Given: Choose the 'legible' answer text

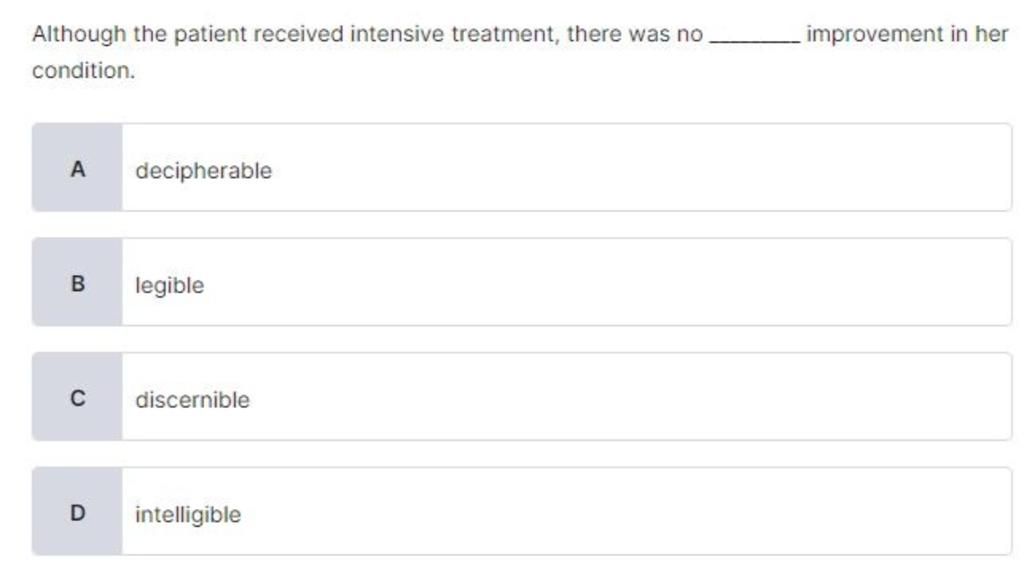Looking at the screenshot, I should click(169, 286).
